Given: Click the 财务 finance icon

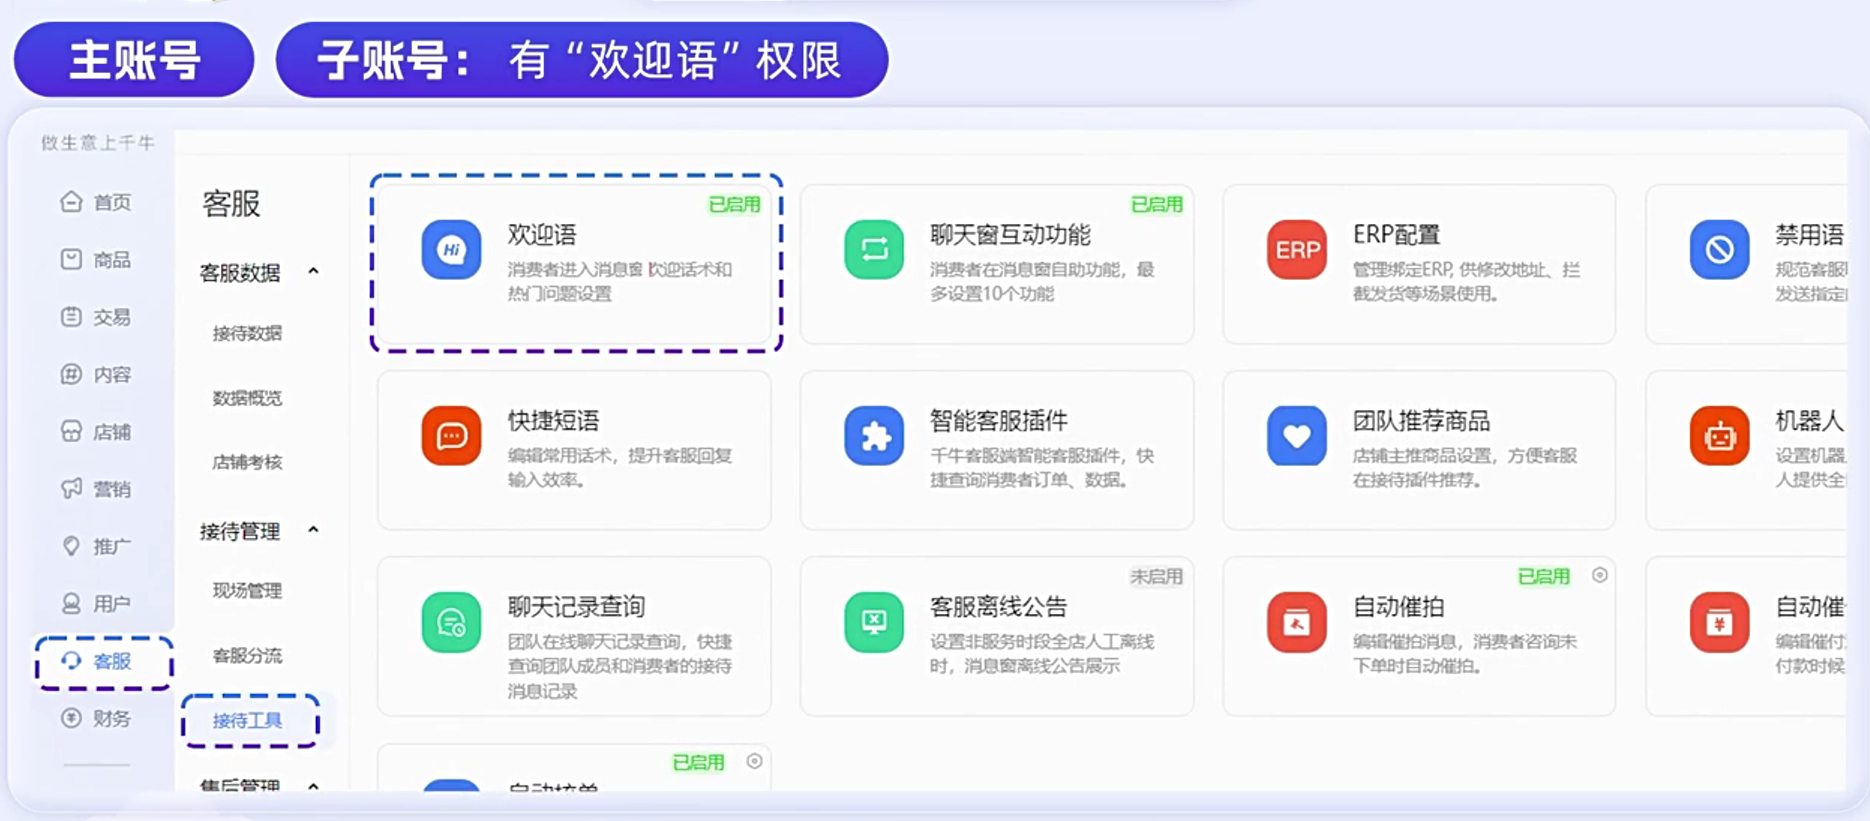Looking at the screenshot, I should (x=71, y=718).
